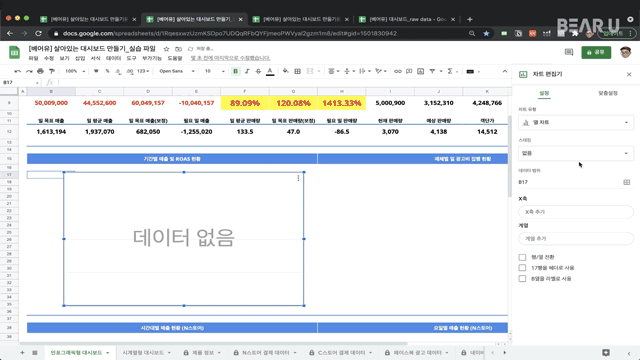
Task: Enable use column B as labels
Action: click(522, 278)
